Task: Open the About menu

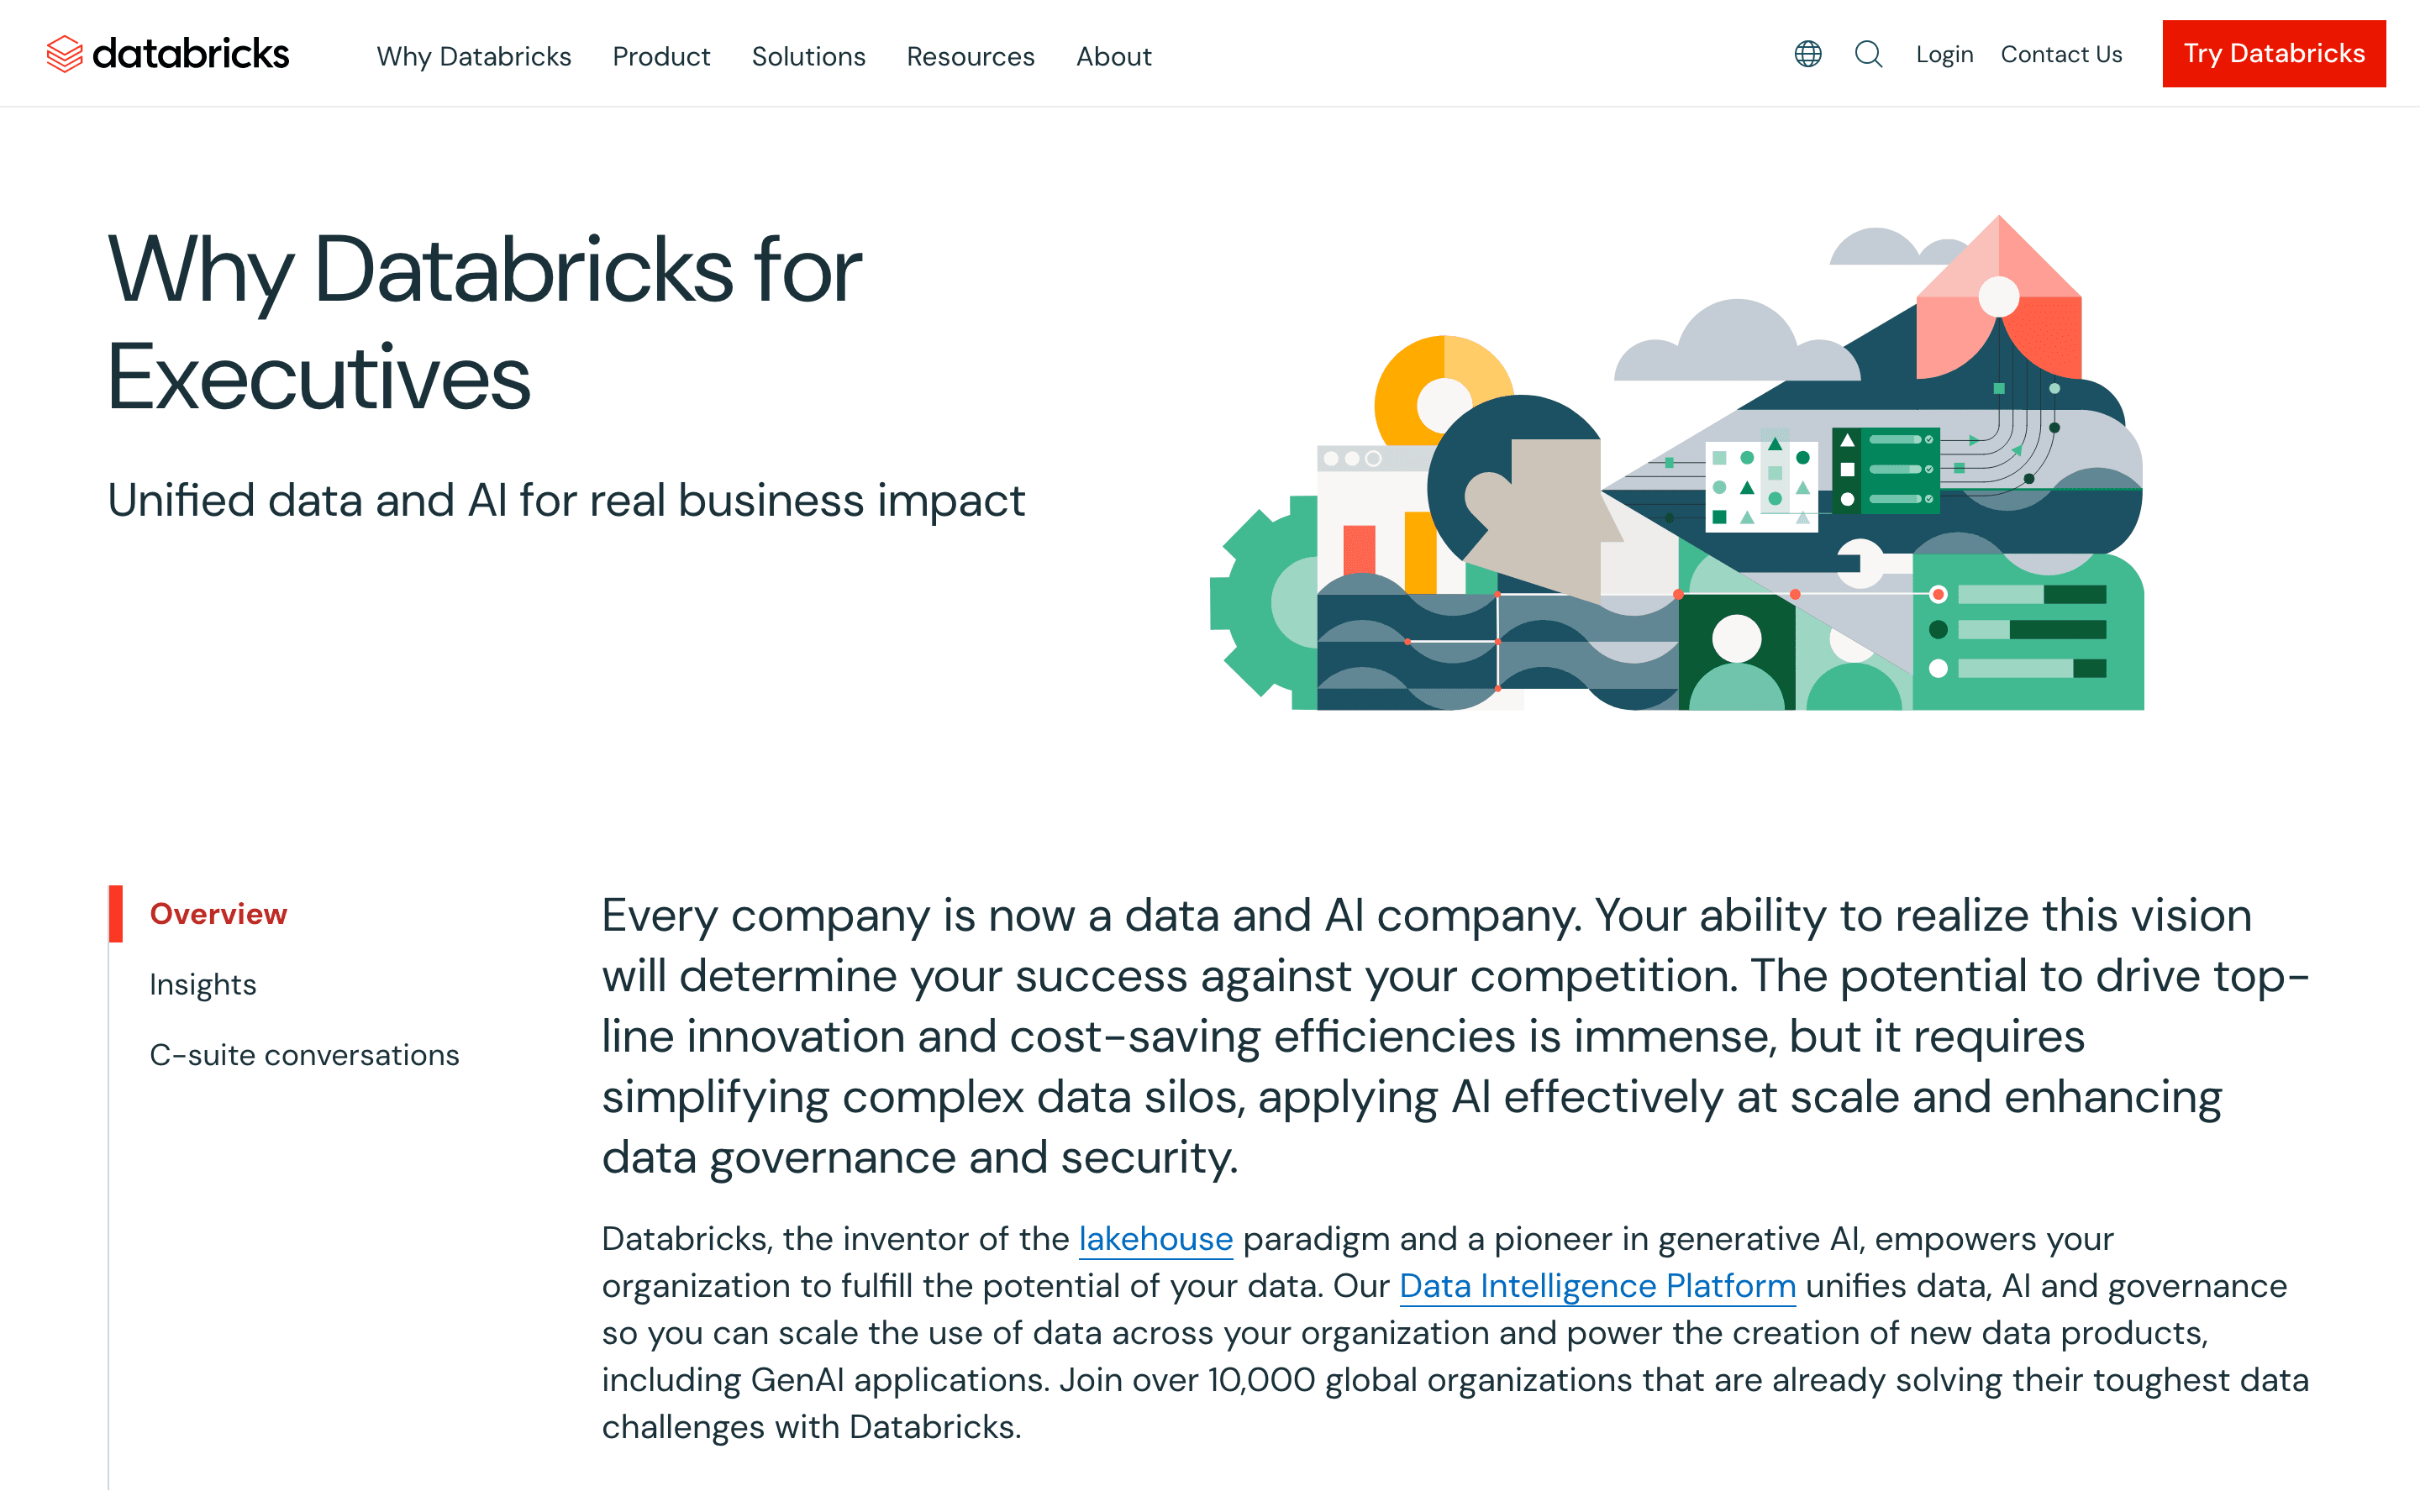Action: click(1113, 56)
